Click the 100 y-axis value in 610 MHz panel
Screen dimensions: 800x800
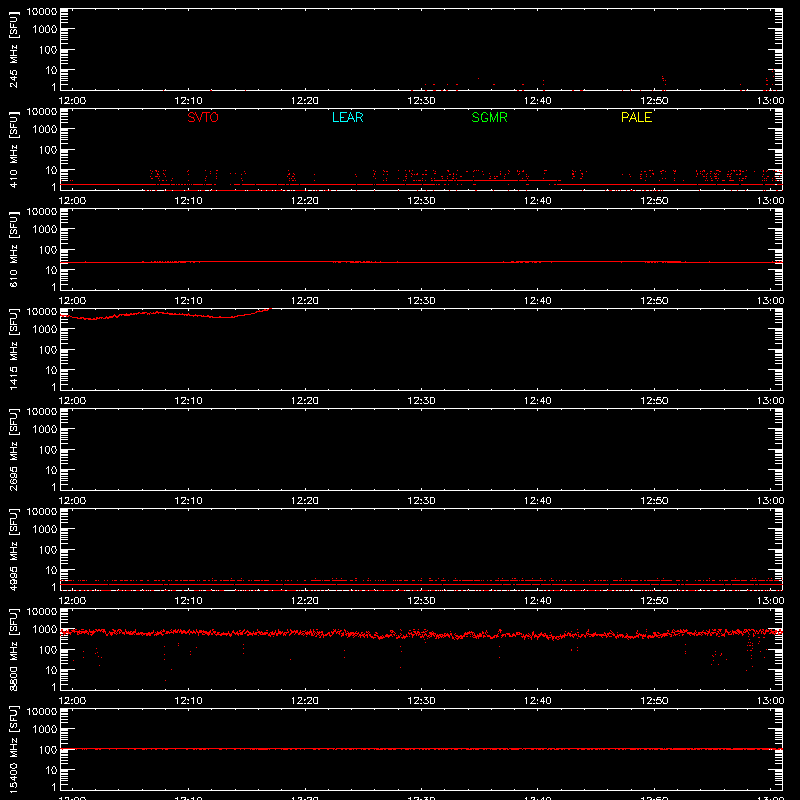click(48, 250)
